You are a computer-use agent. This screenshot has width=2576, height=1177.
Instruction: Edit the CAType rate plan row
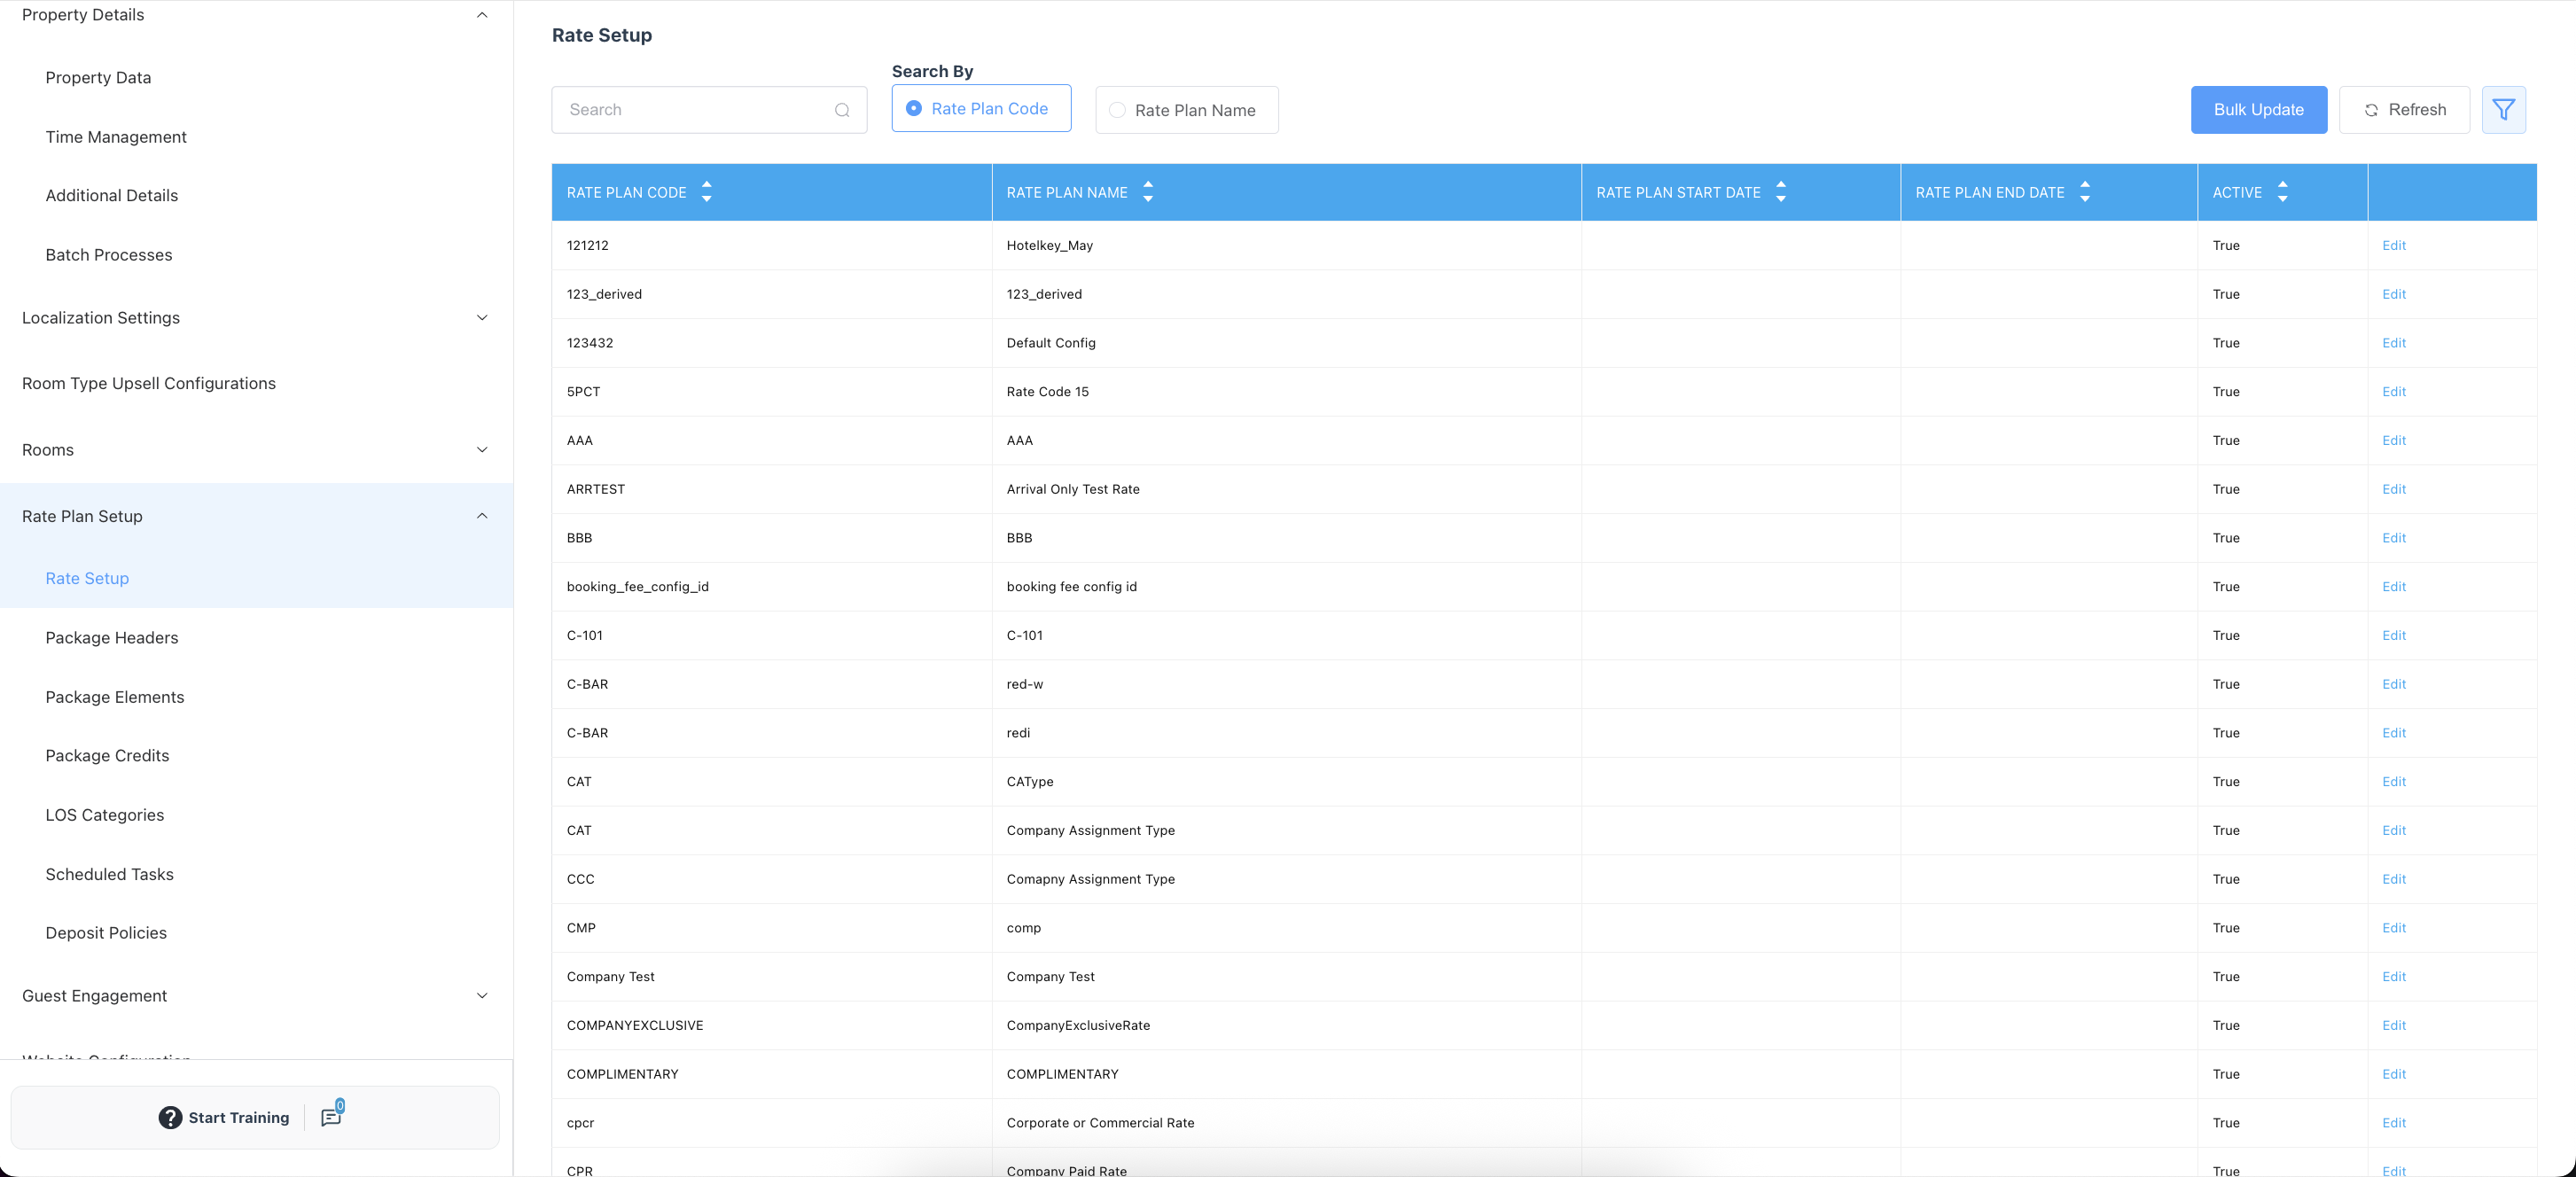pyautogui.click(x=2393, y=782)
